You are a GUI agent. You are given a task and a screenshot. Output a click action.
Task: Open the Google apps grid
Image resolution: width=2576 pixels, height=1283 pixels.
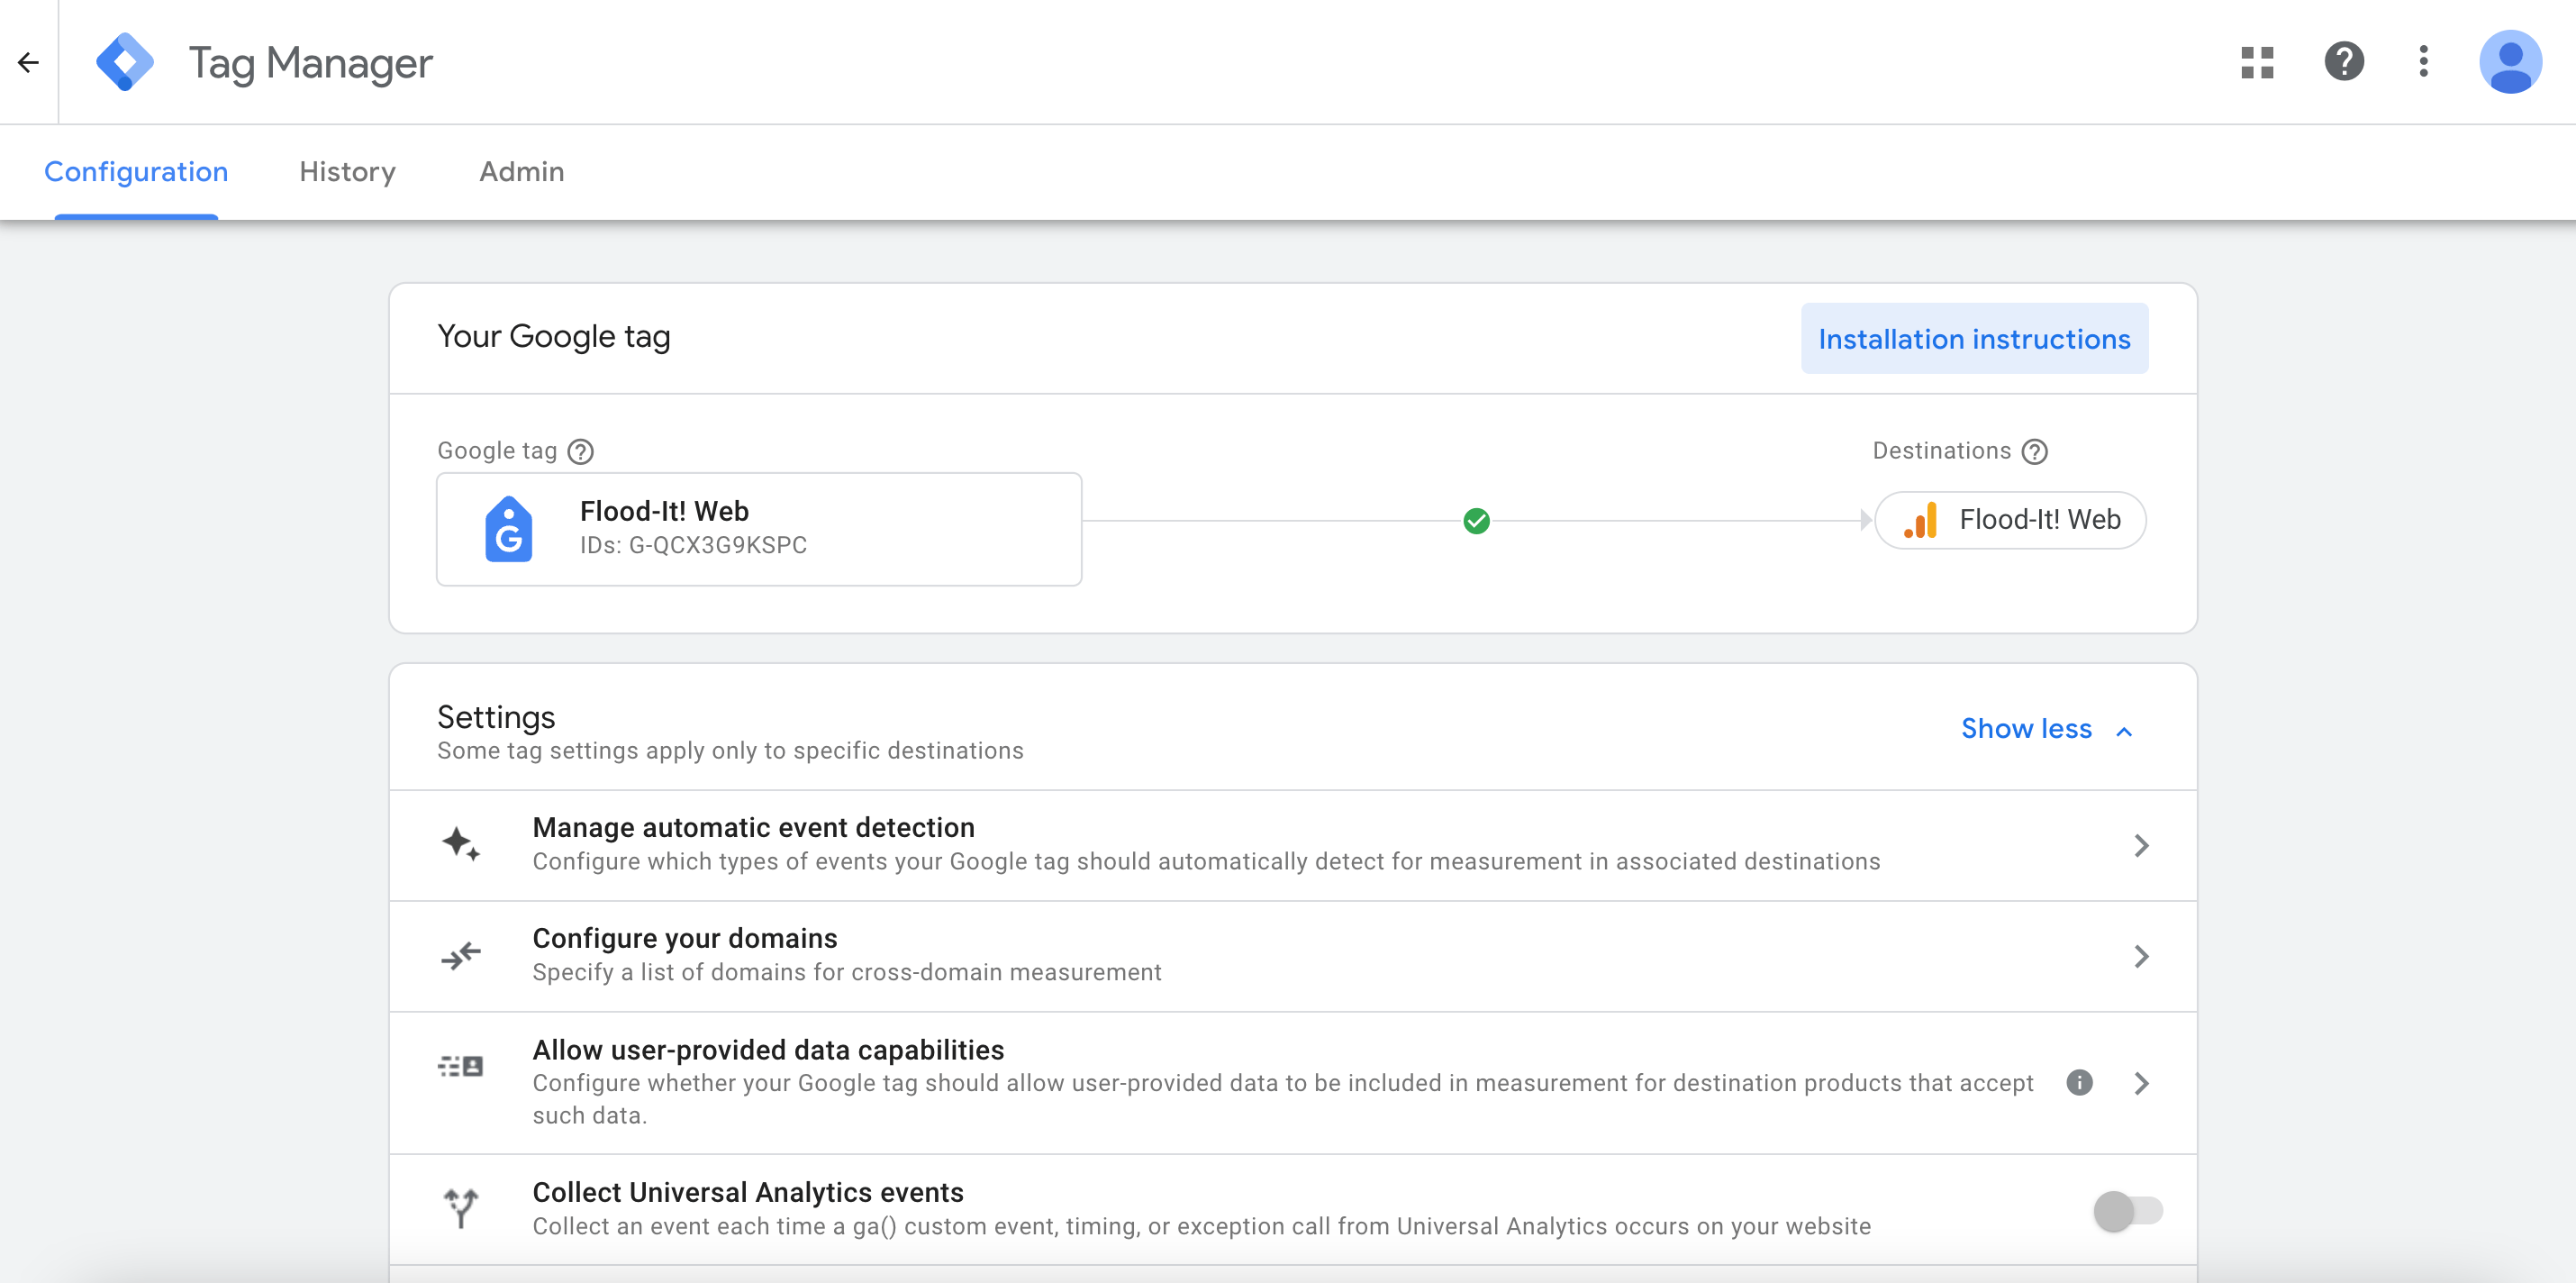click(x=2257, y=62)
